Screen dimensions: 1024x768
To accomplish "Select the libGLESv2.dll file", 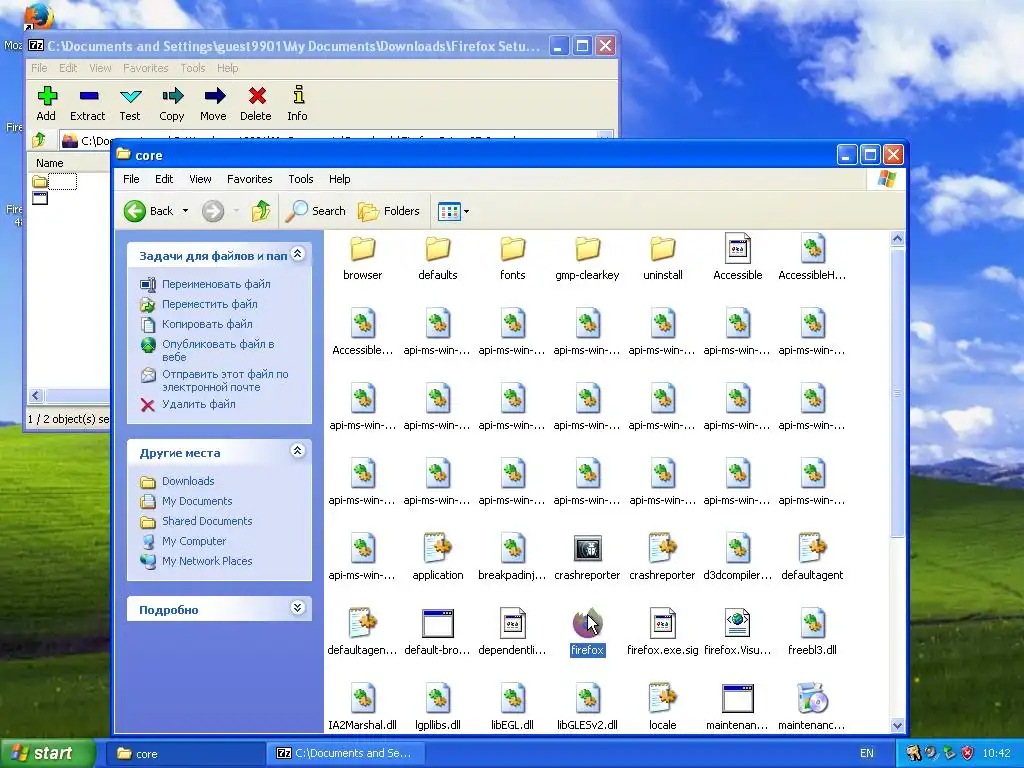I will click(x=587, y=707).
